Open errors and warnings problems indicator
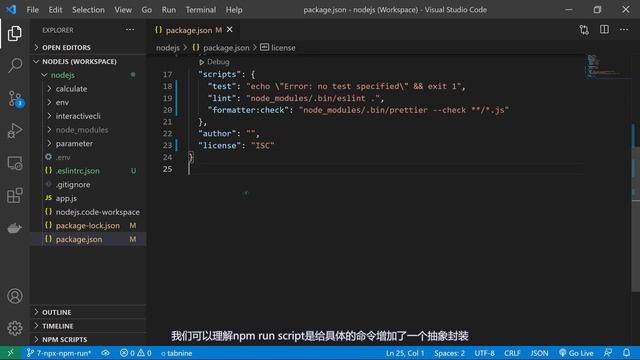Image resolution: width=640 pixels, height=360 pixels. click(136, 353)
